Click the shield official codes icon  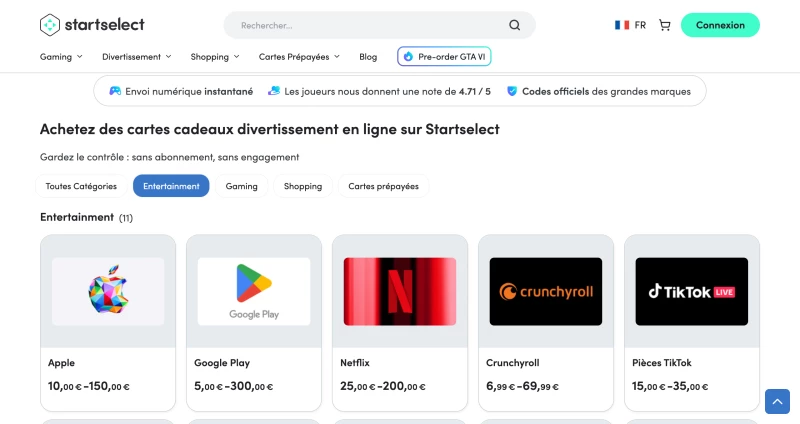[x=512, y=91]
